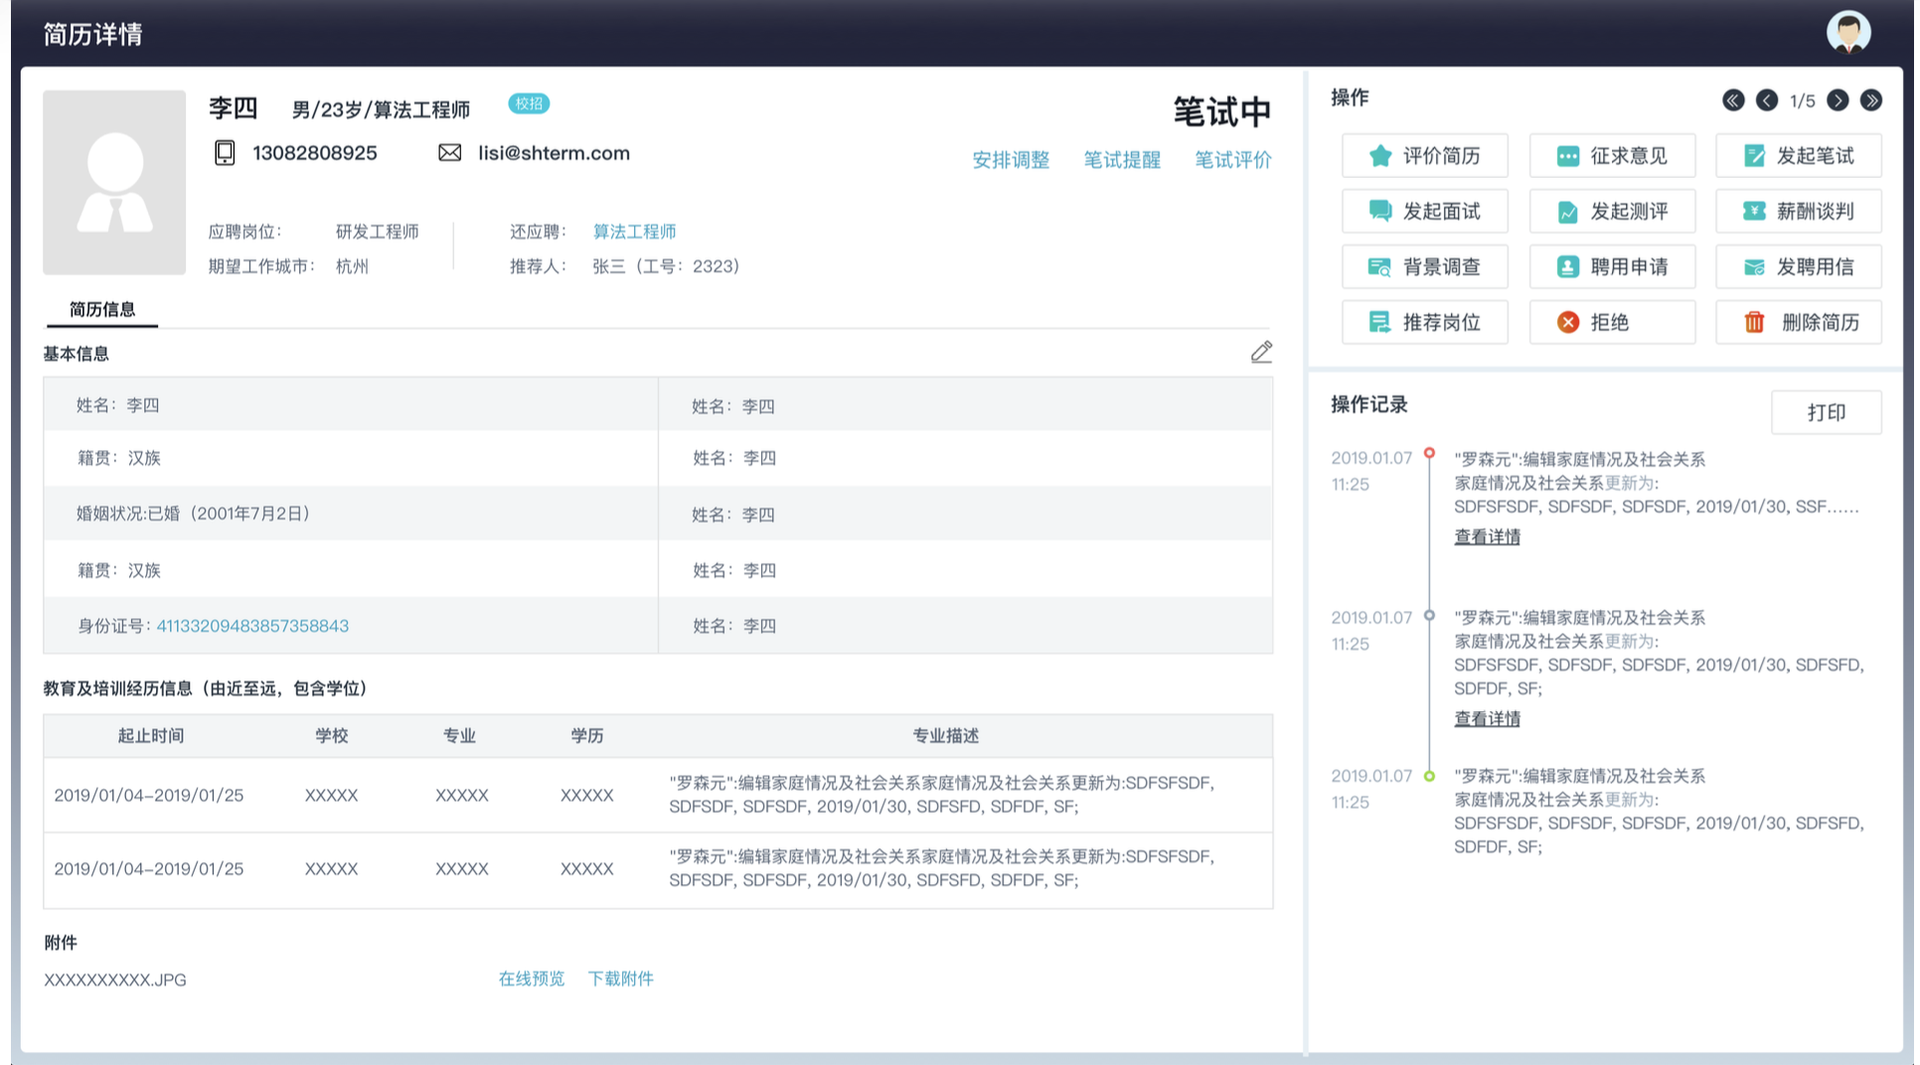1920x1065 pixels.
Task: Click the ID number 41133209483857358843 link
Action: [x=252, y=626]
